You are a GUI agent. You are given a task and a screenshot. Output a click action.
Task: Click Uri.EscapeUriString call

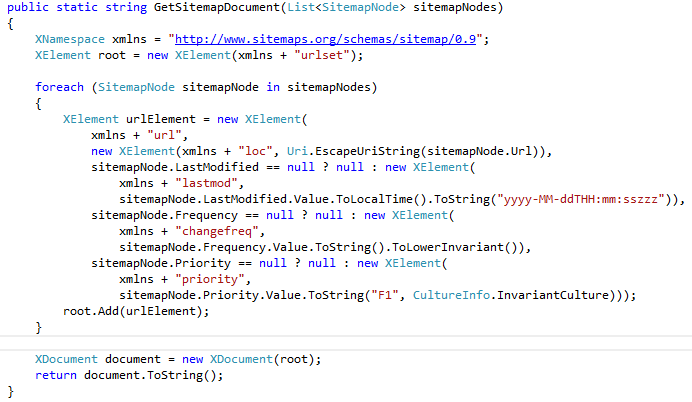(x=353, y=151)
